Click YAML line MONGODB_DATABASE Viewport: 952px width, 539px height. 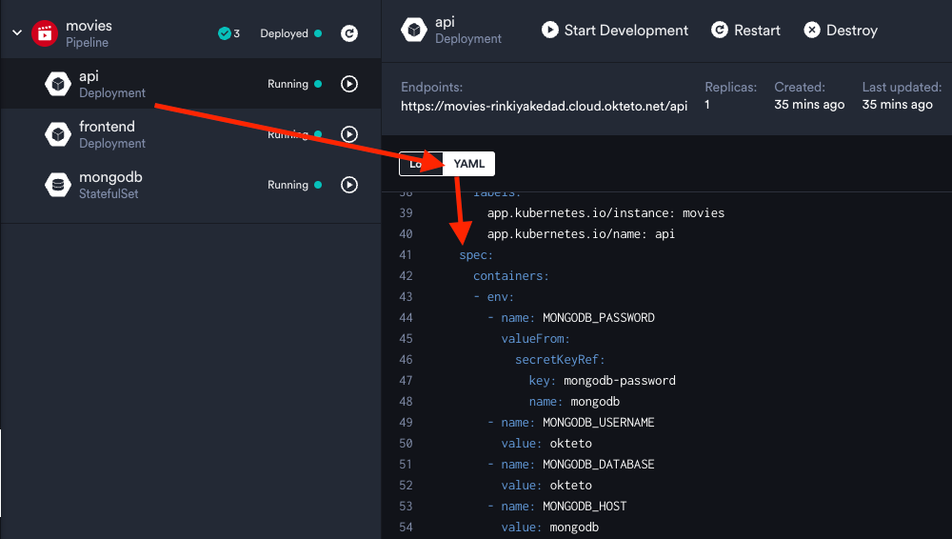pyautogui.click(x=571, y=464)
